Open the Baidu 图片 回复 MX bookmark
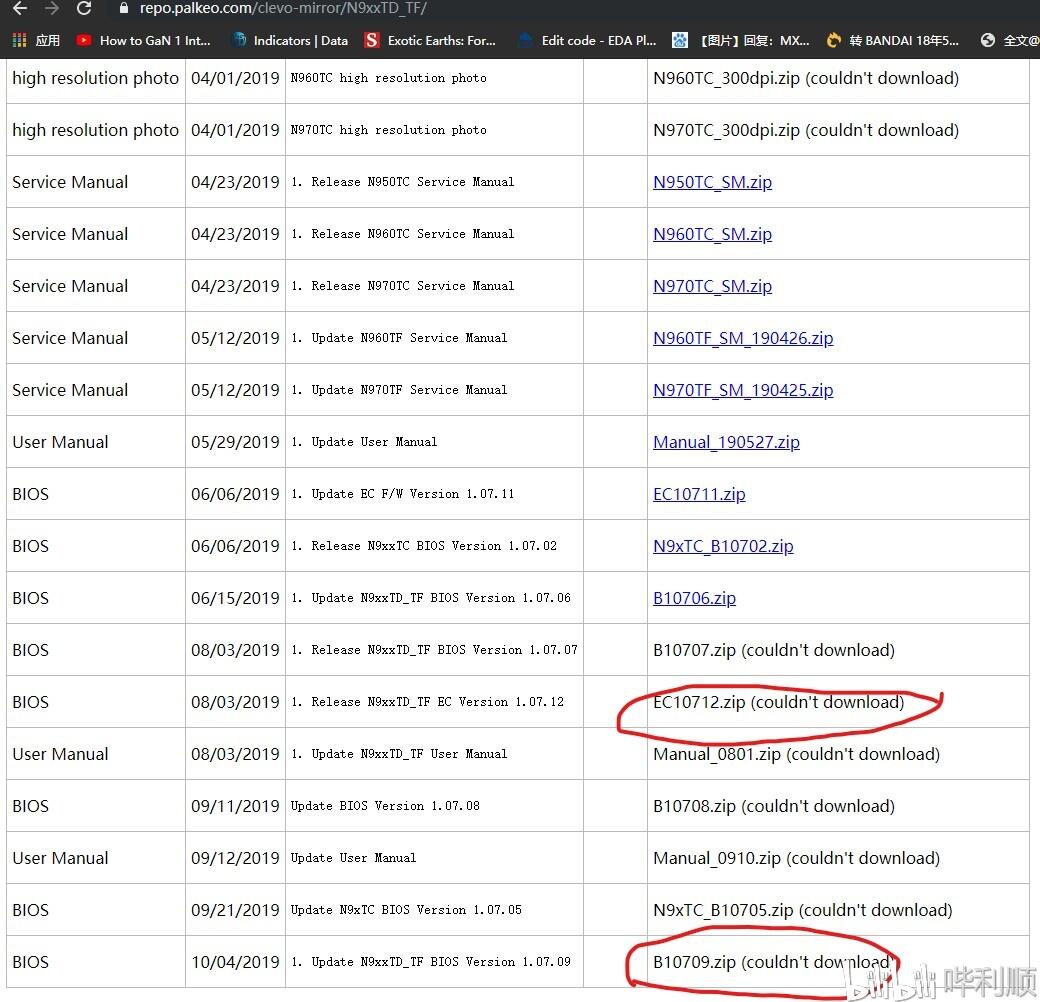This screenshot has width=1040, height=1002. coord(741,40)
